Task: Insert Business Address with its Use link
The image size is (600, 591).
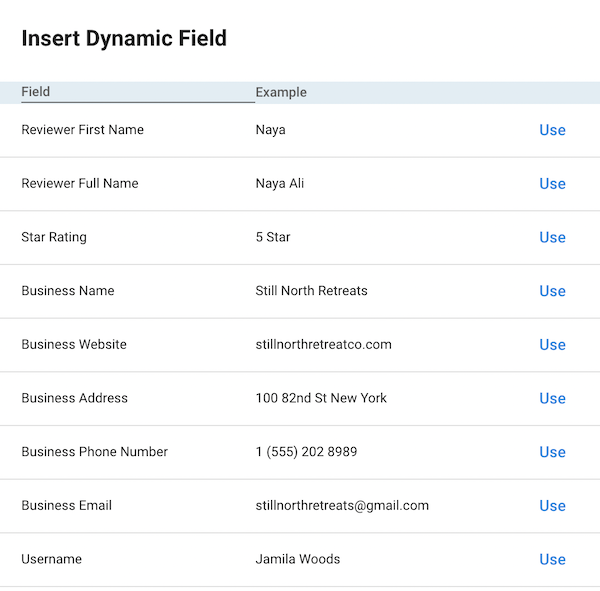Action: pos(552,398)
